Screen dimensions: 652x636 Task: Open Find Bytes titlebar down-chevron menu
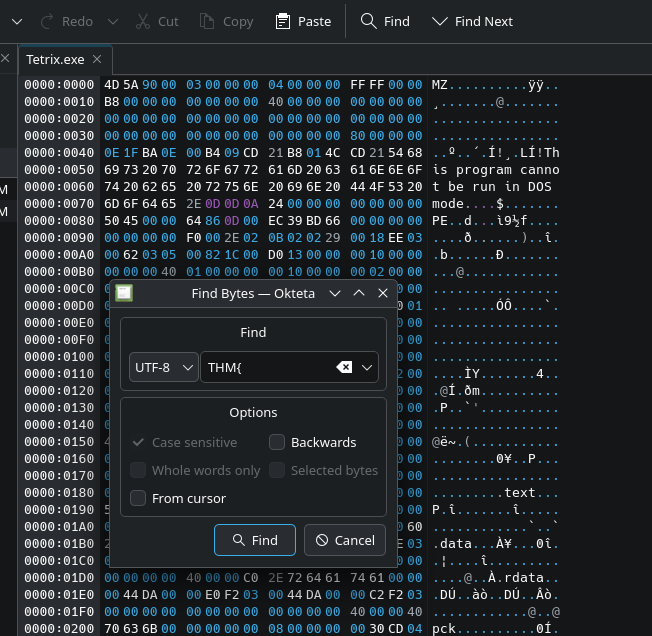click(x=335, y=293)
